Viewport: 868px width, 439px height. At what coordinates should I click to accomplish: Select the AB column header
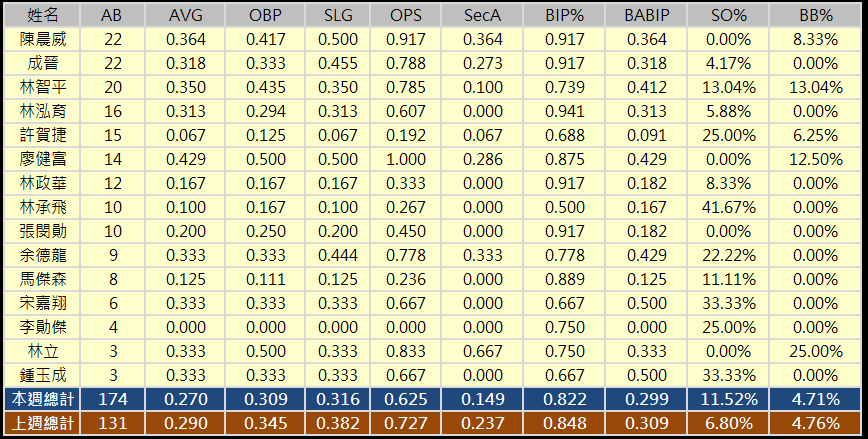coord(113,16)
